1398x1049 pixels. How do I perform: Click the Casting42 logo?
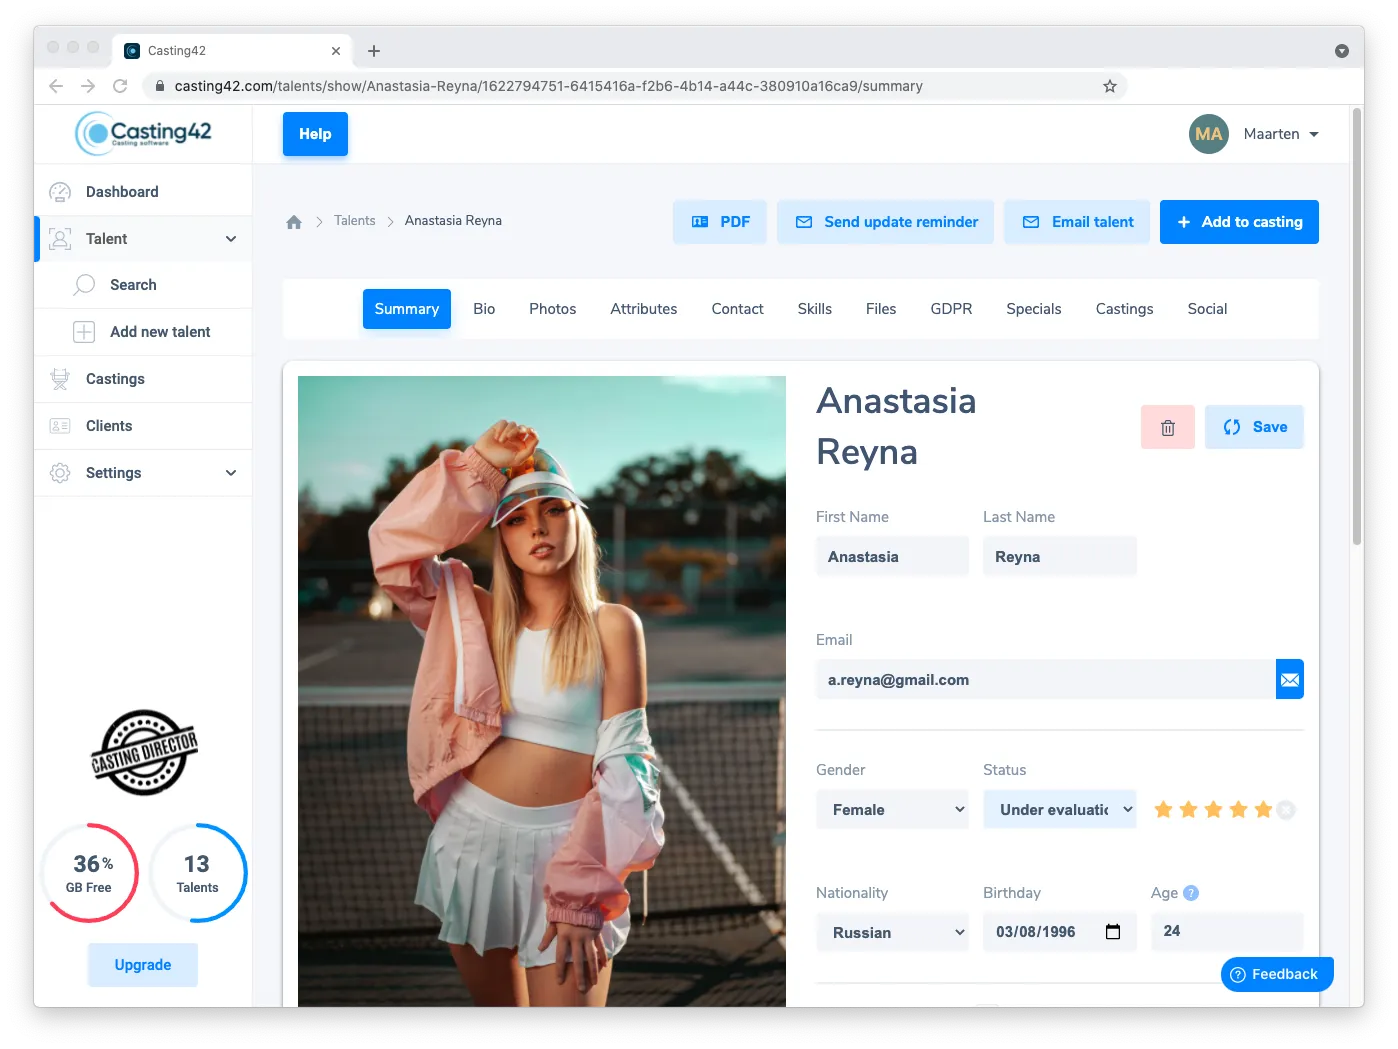pos(144,133)
